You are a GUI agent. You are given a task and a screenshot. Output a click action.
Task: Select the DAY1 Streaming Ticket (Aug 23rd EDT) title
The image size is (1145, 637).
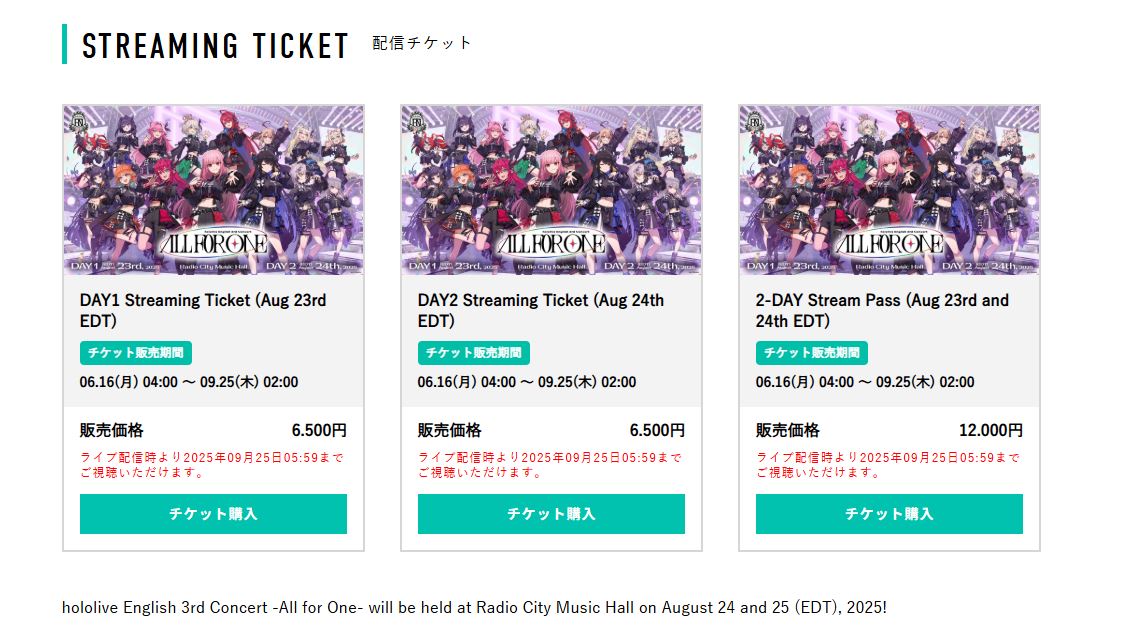click(203, 310)
